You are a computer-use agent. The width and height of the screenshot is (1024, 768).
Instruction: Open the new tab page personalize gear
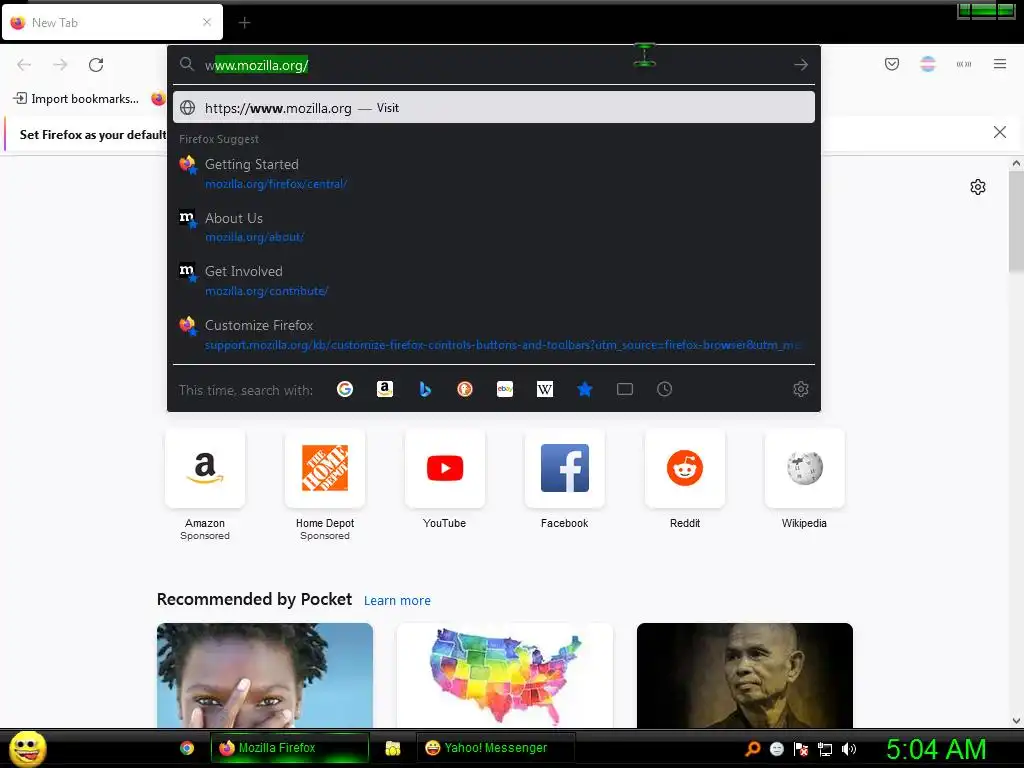click(978, 187)
